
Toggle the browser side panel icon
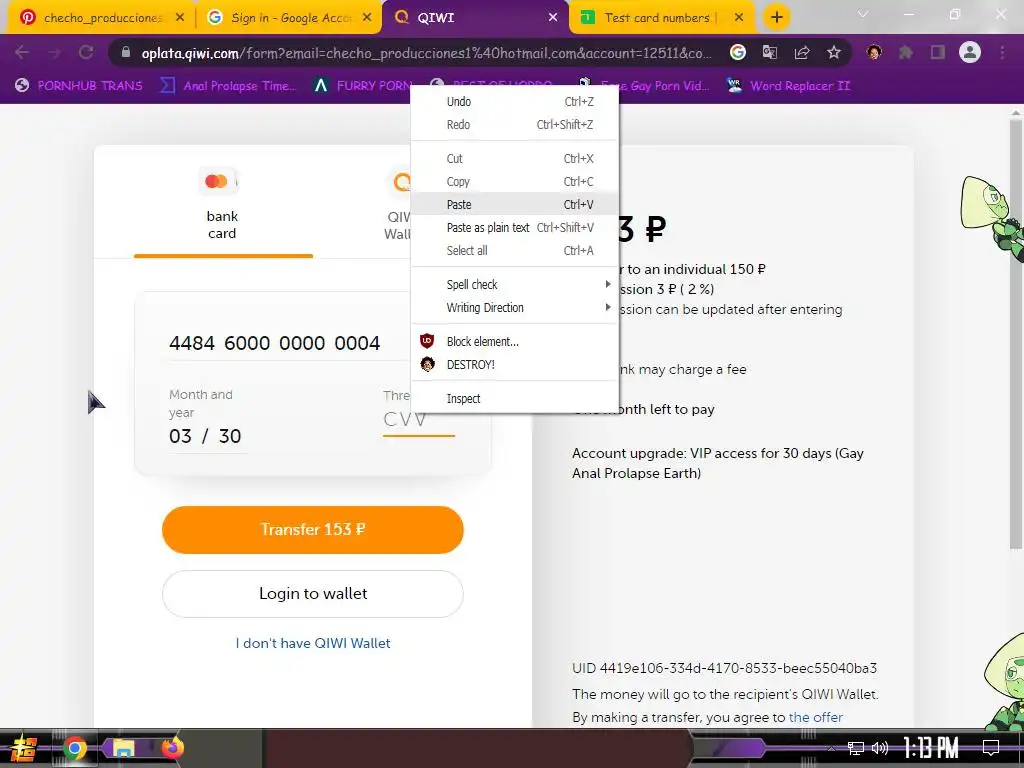[938, 52]
